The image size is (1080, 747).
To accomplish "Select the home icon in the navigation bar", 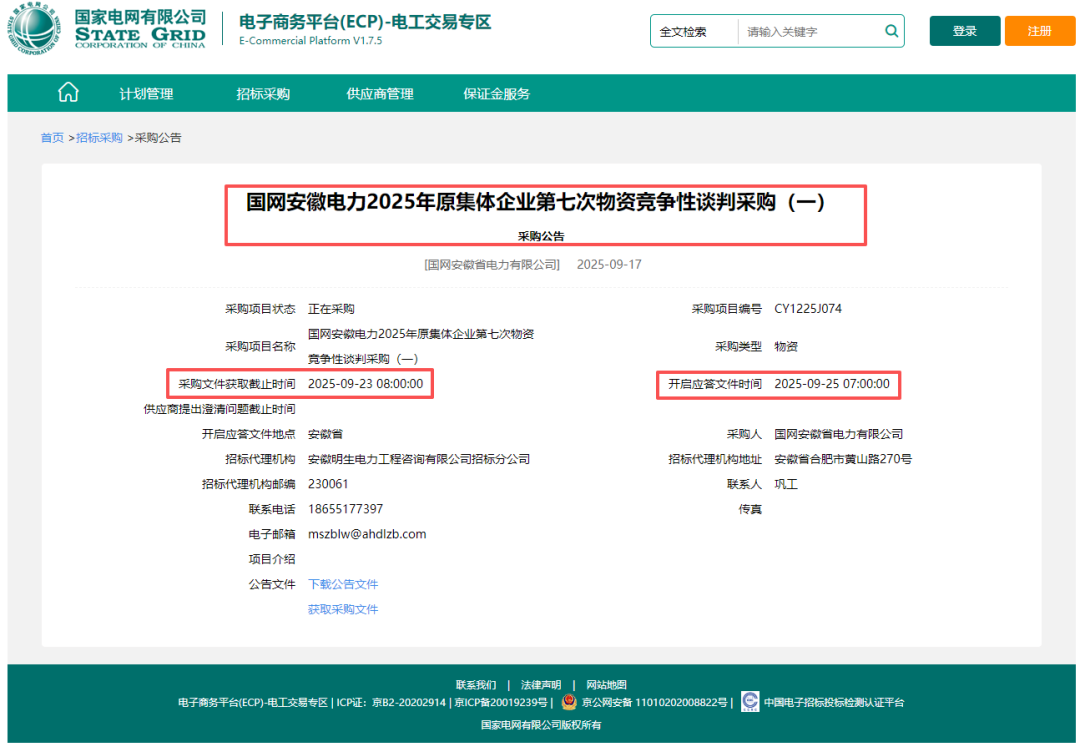I will point(67,91).
